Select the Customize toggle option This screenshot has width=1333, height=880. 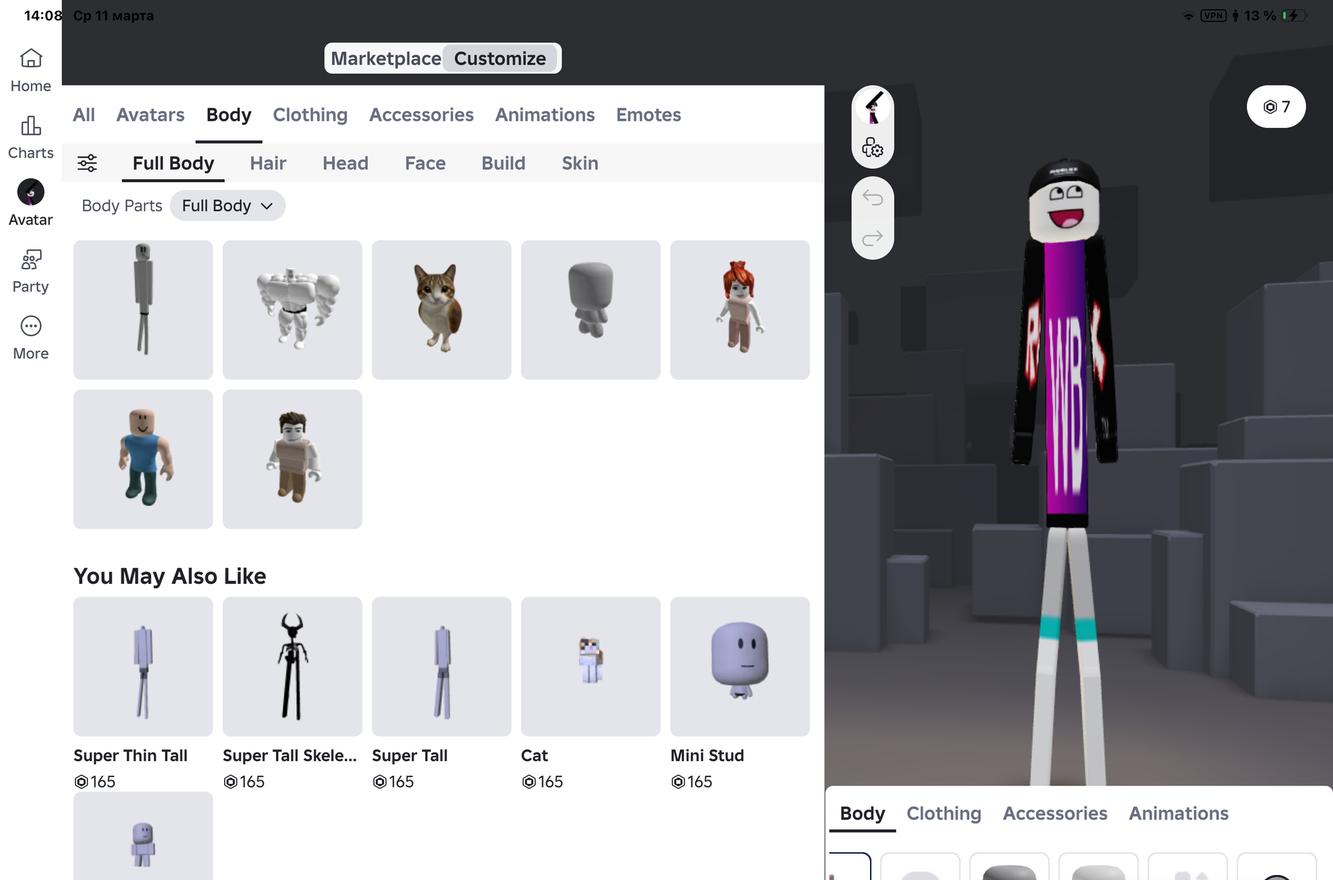500,58
